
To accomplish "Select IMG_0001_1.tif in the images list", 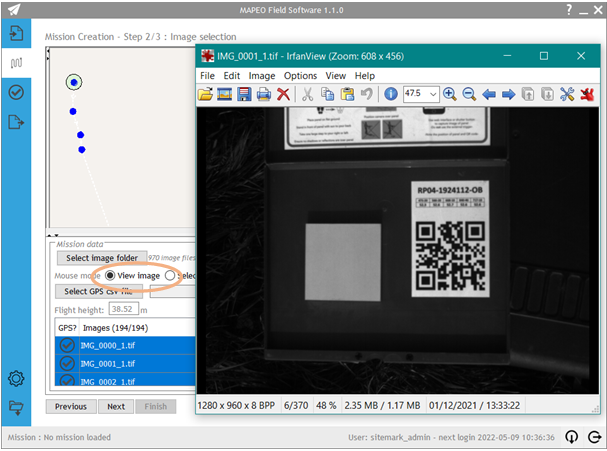I will coord(126,364).
